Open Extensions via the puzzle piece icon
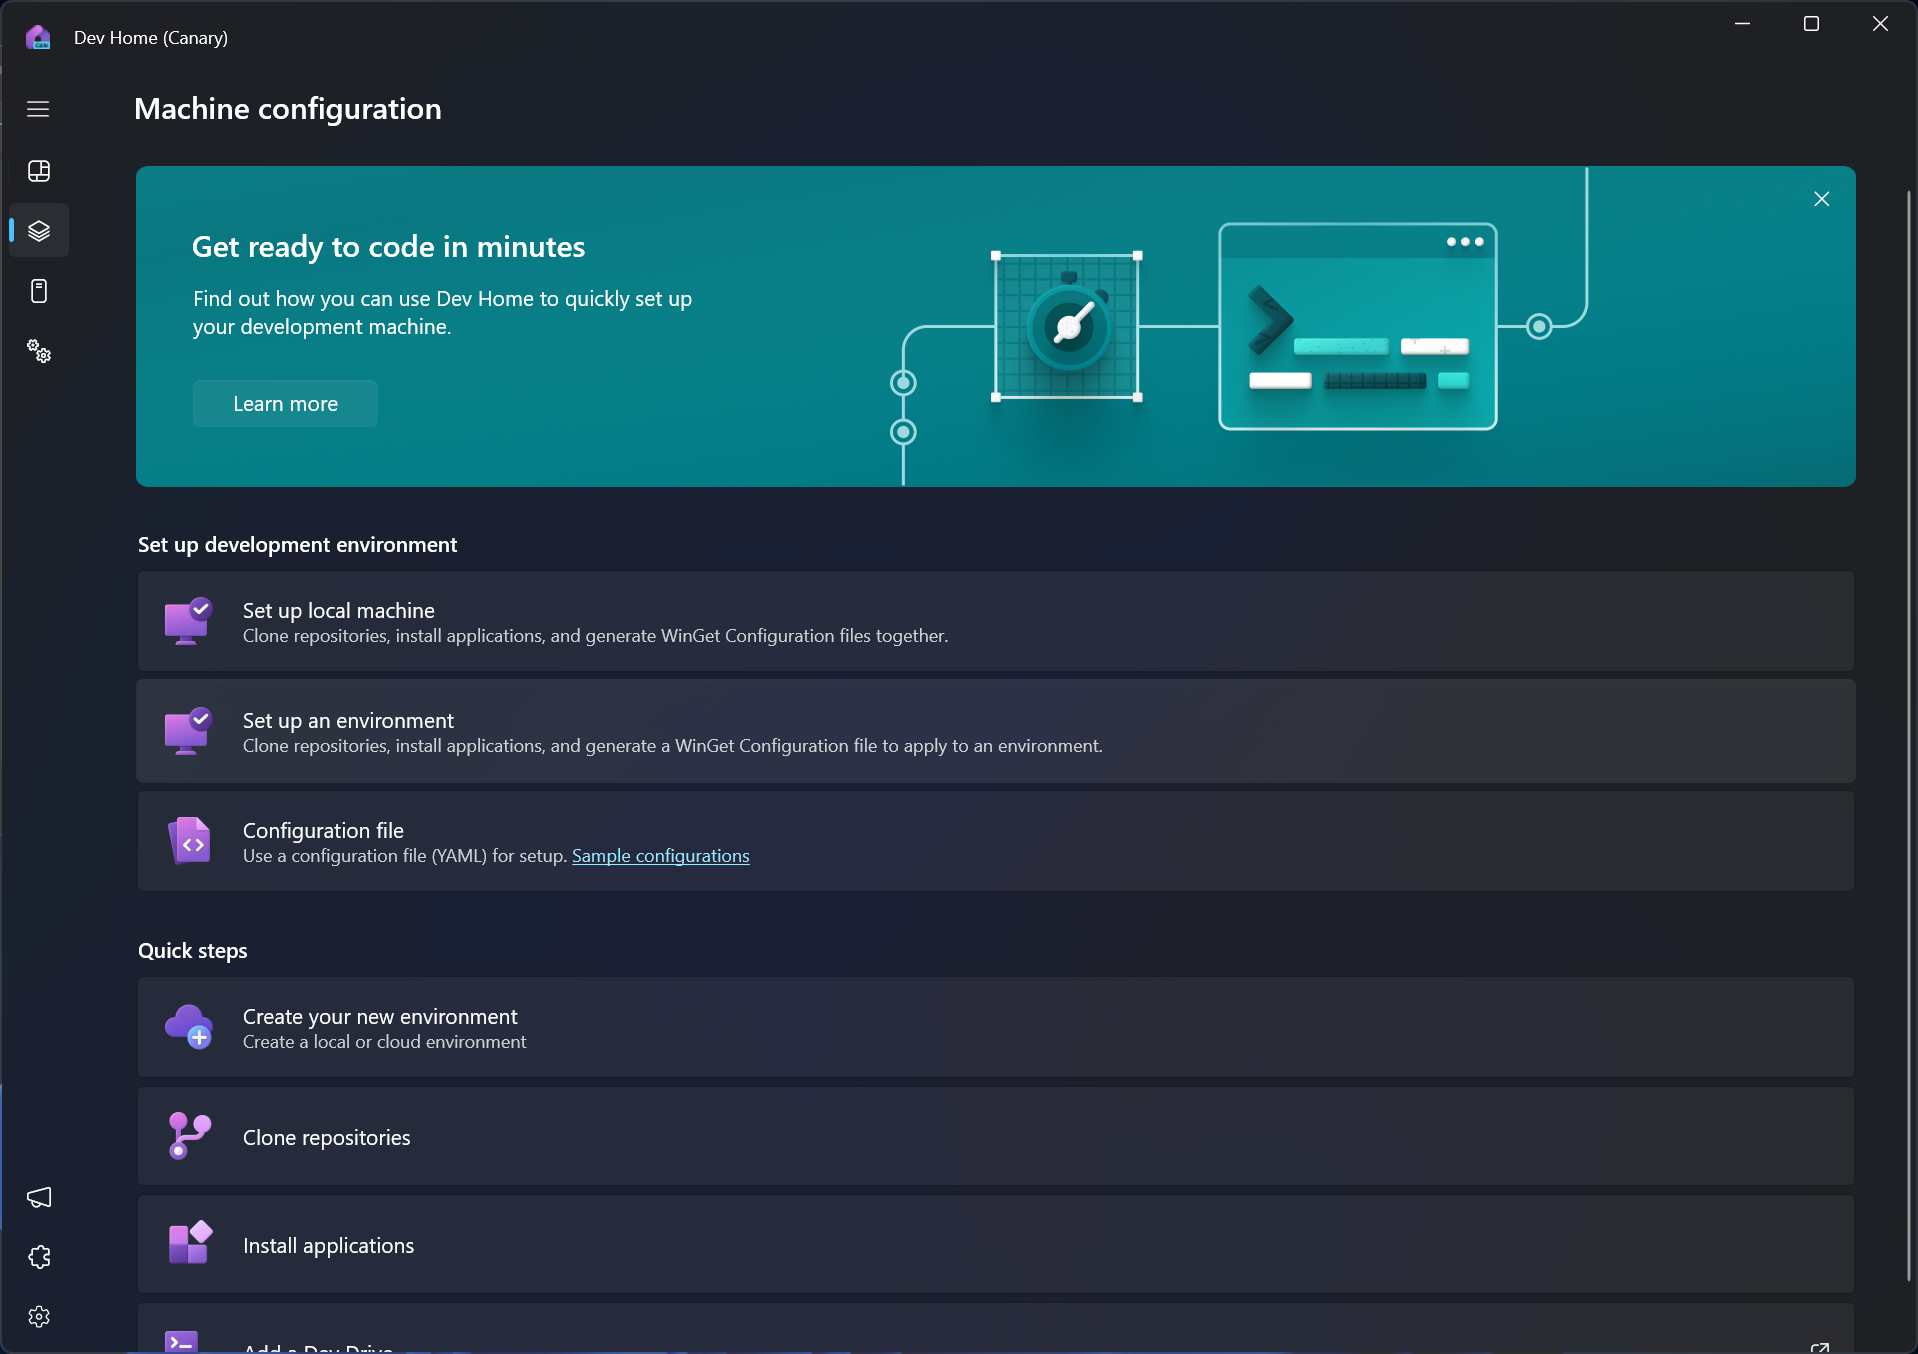The image size is (1918, 1354). pyautogui.click(x=39, y=1256)
